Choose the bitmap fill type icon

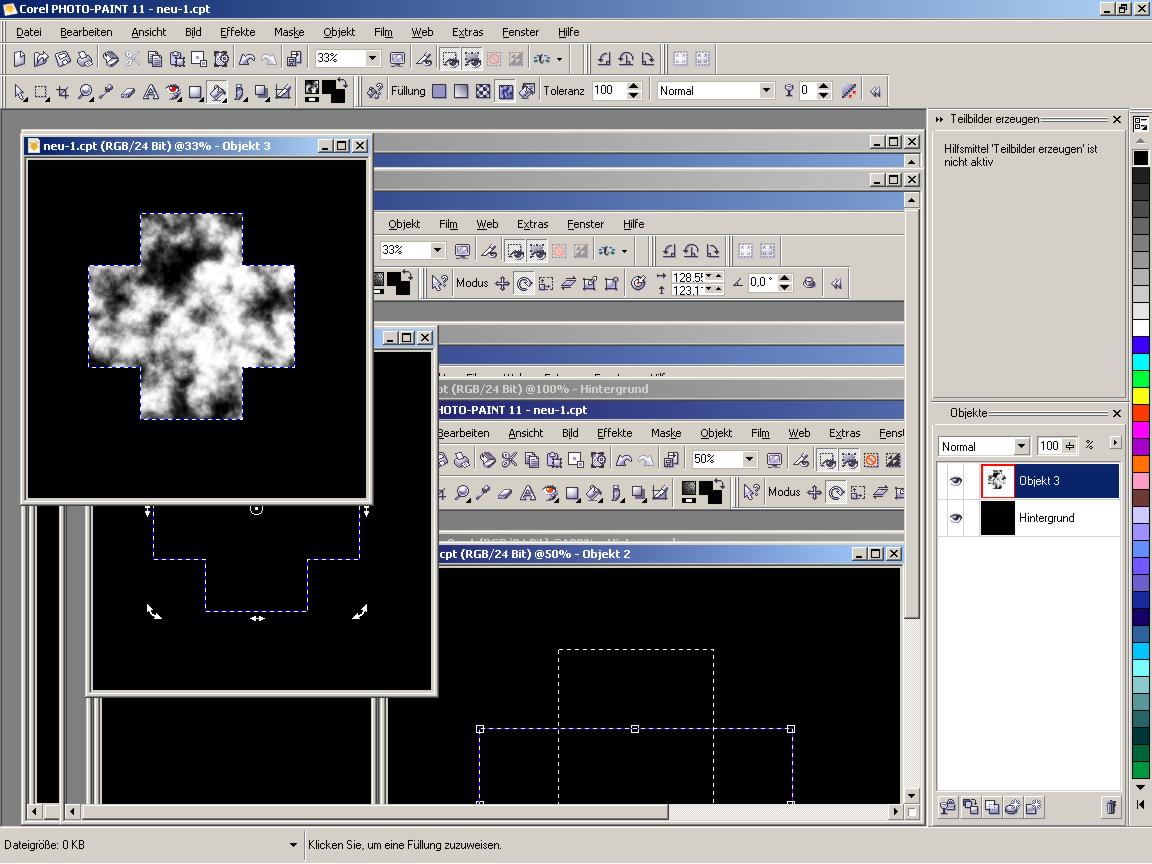(483, 91)
